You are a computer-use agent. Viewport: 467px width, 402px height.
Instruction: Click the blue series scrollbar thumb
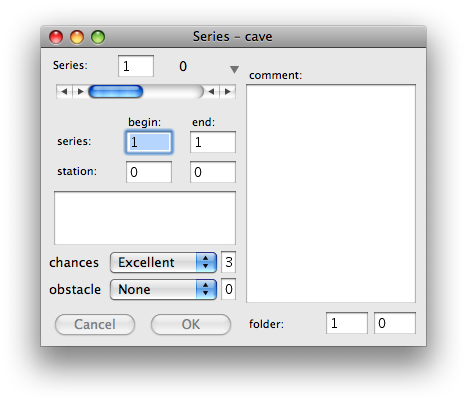(x=116, y=91)
